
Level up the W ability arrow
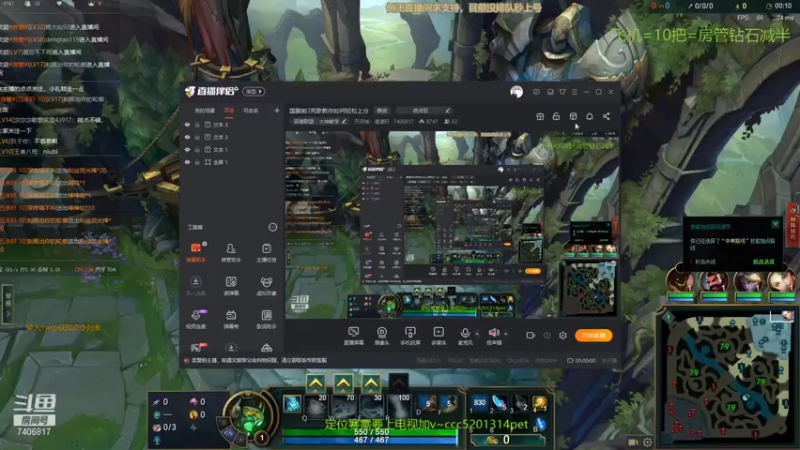(x=343, y=383)
